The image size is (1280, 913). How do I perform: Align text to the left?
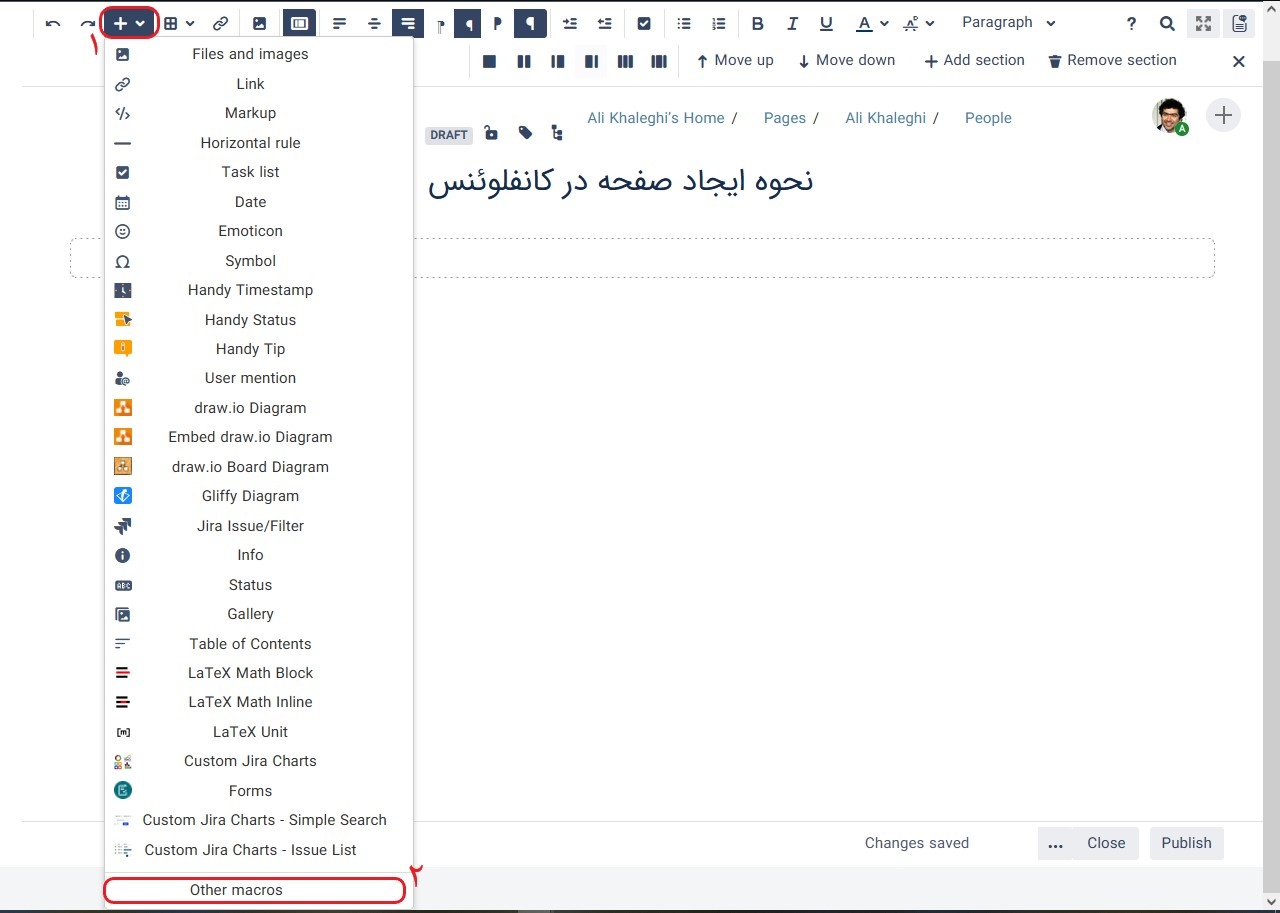click(x=340, y=23)
